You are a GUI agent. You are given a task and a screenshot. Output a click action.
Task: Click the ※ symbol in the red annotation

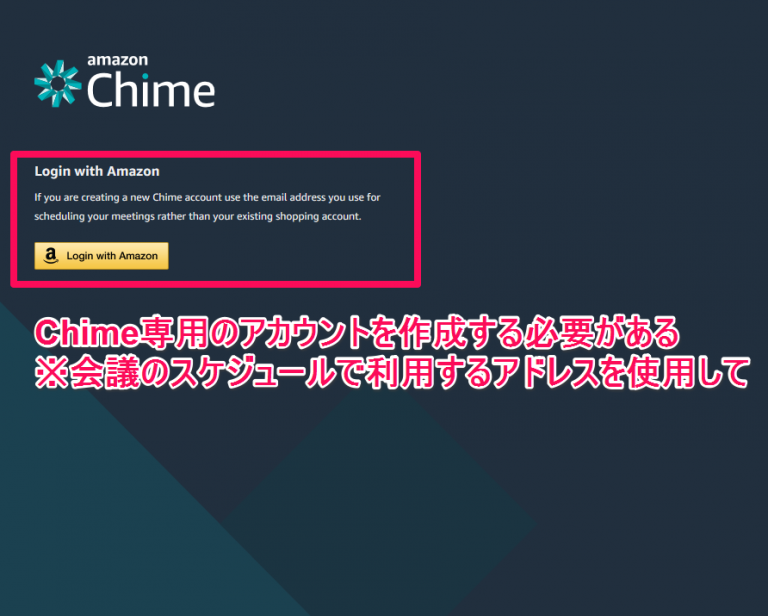click(51, 374)
